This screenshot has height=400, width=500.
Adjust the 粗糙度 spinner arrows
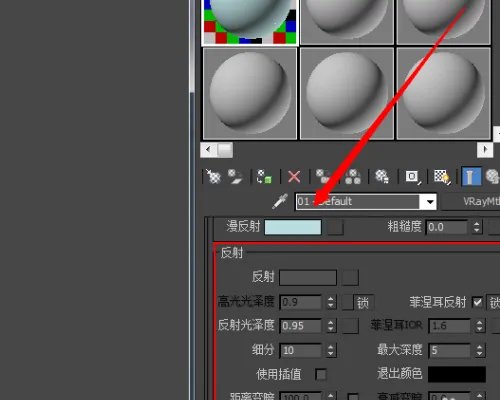(x=477, y=227)
